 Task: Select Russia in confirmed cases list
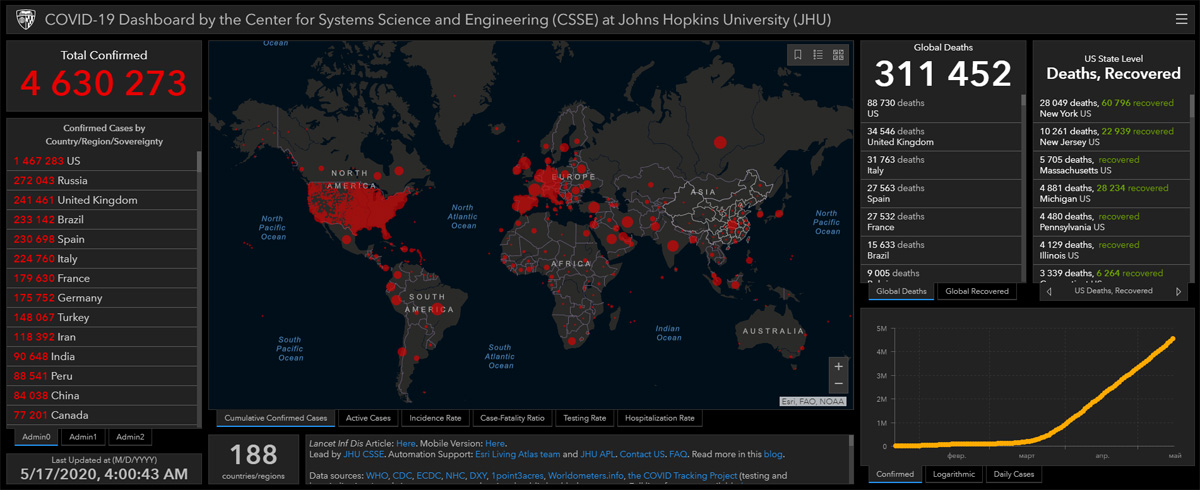point(103,181)
